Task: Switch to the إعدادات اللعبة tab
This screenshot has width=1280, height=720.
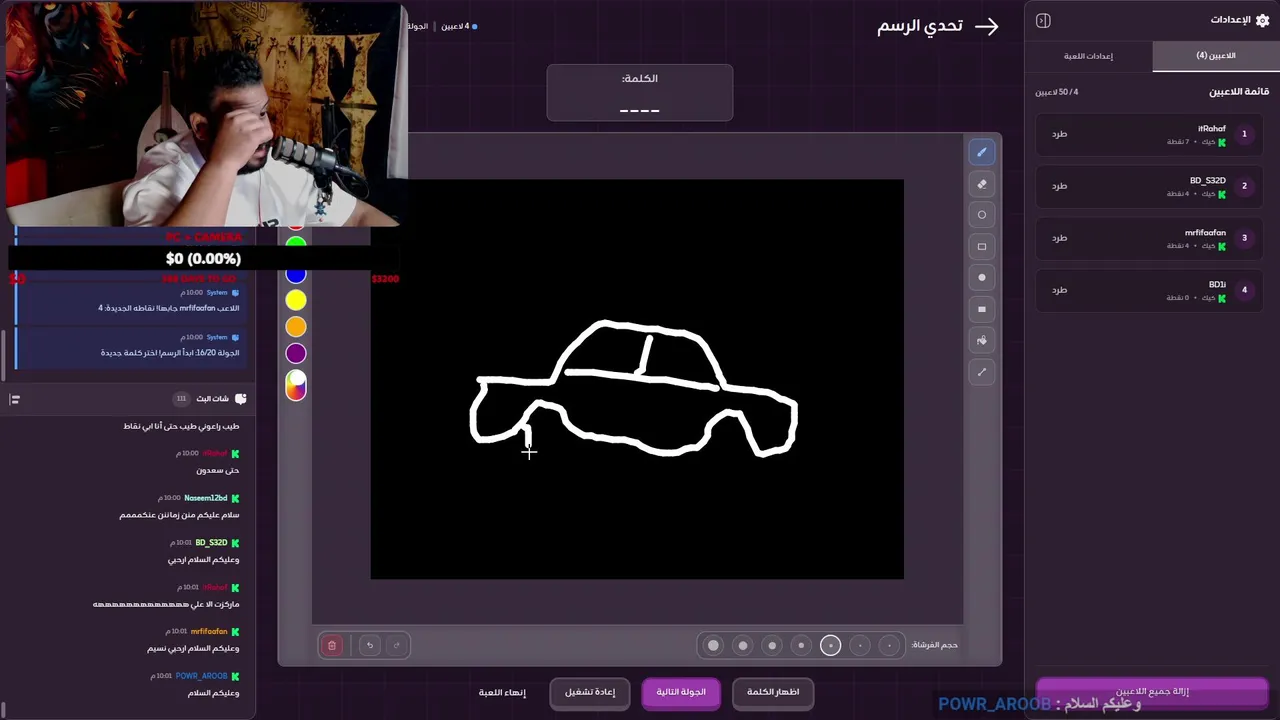Action: 1089,56
